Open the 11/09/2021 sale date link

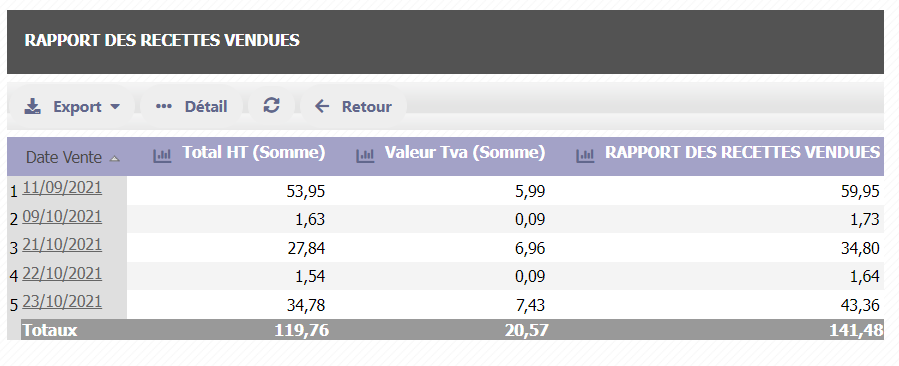(62, 188)
